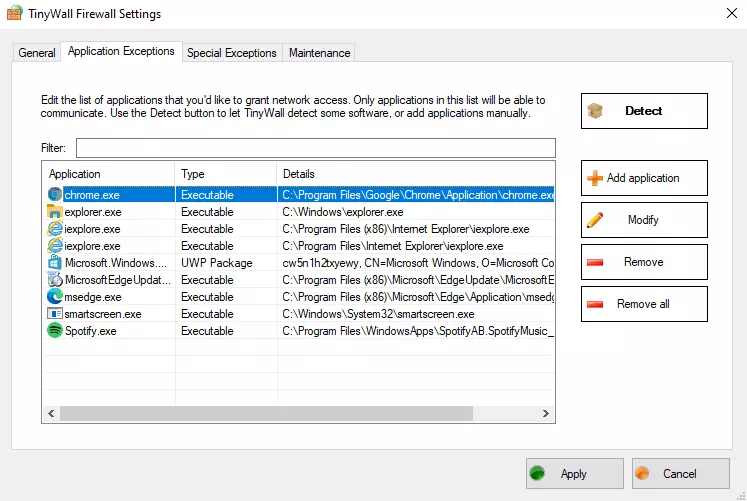Click the left scroll arrow of the list
This screenshot has width=747, height=501.
(51, 413)
